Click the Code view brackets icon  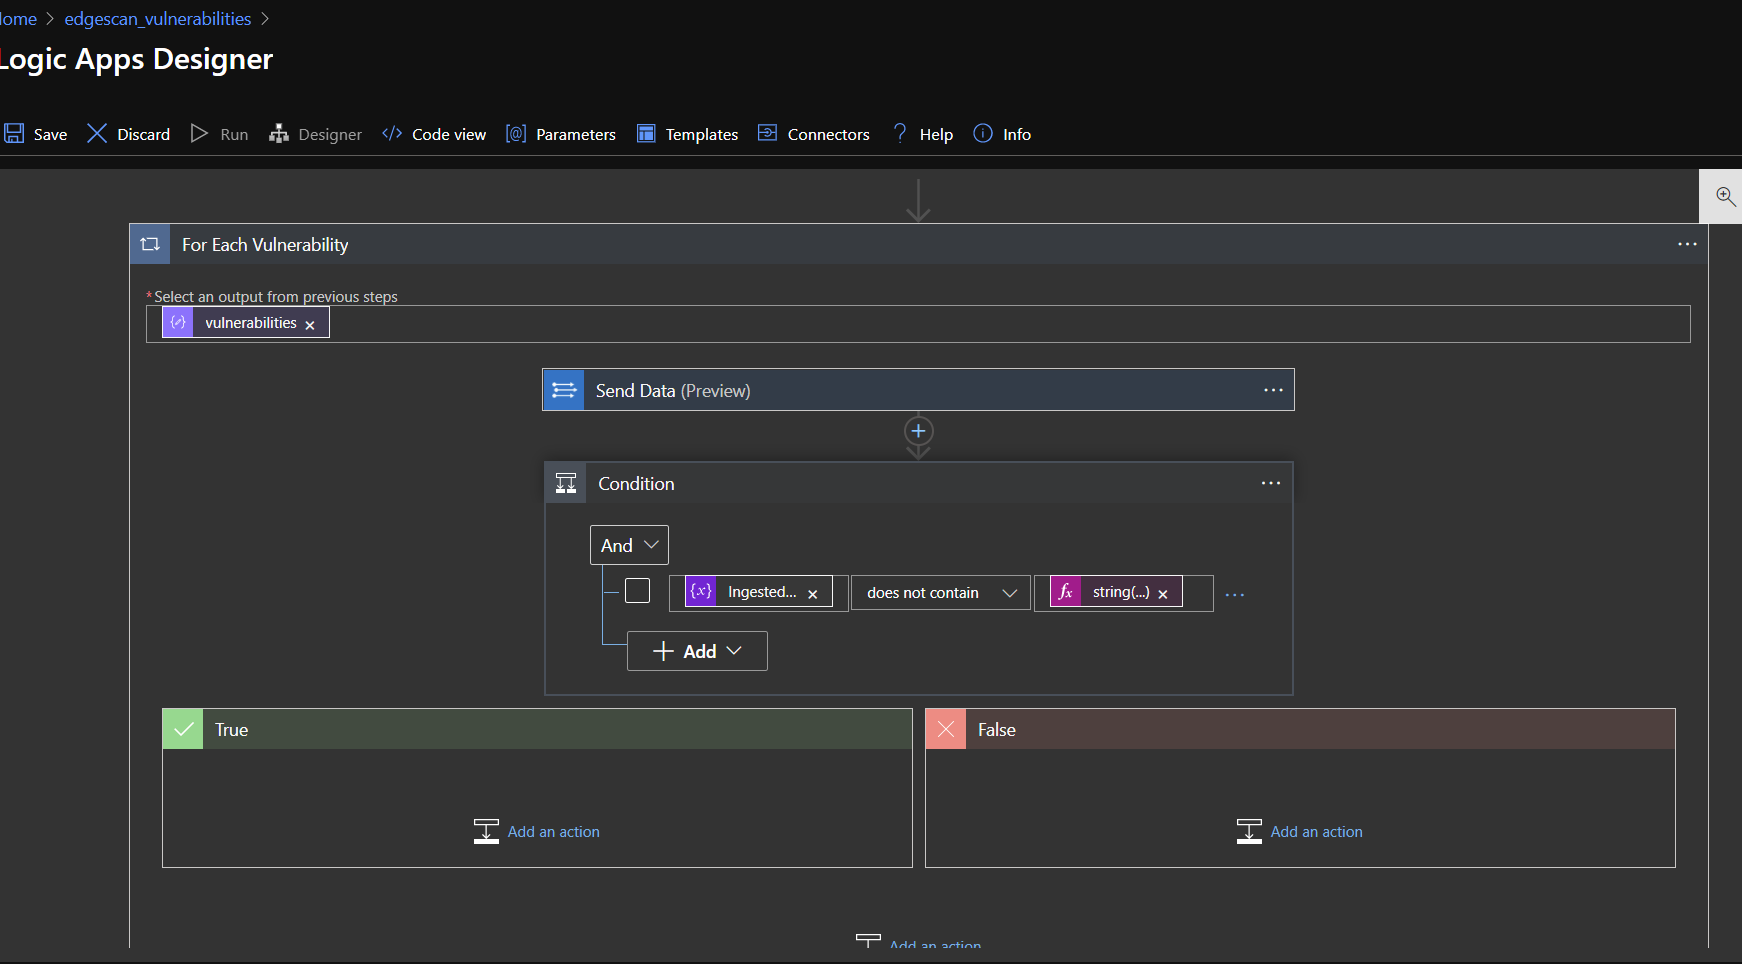pyautogui.click(x=392, y=133)
